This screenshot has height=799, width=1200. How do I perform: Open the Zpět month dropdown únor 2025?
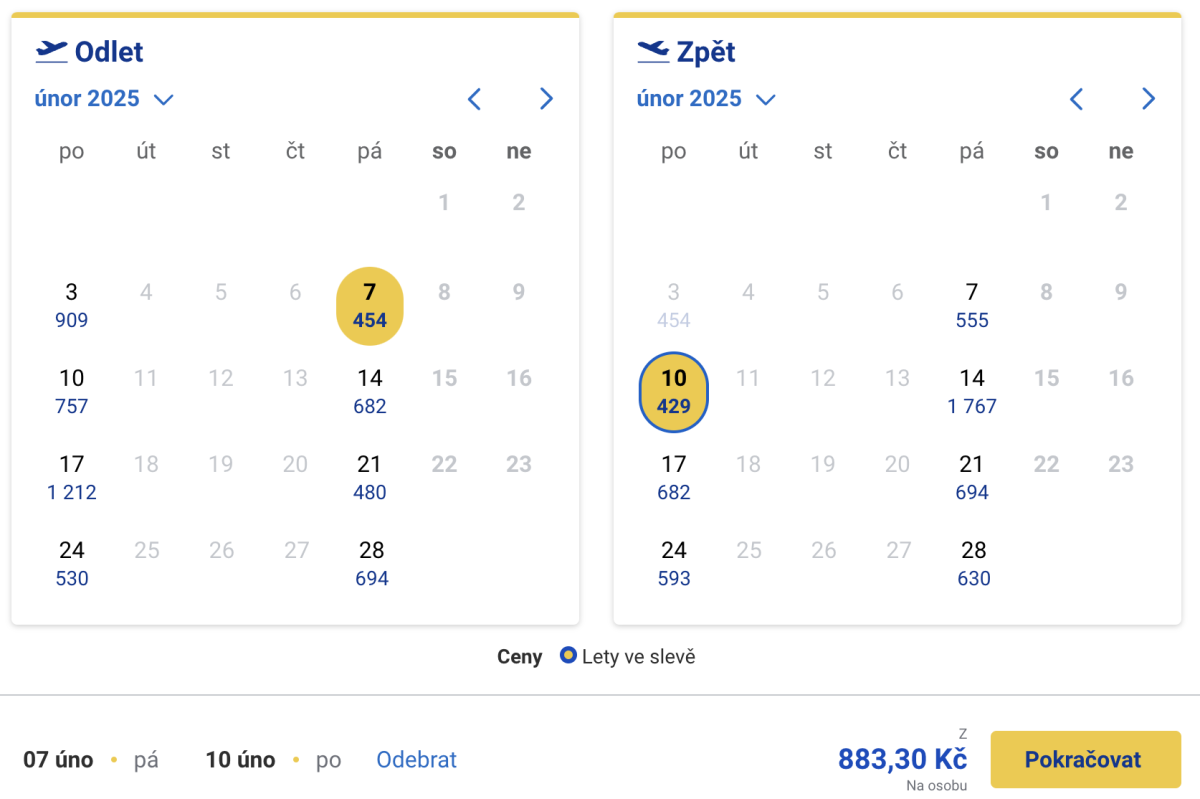pos(706,99)
